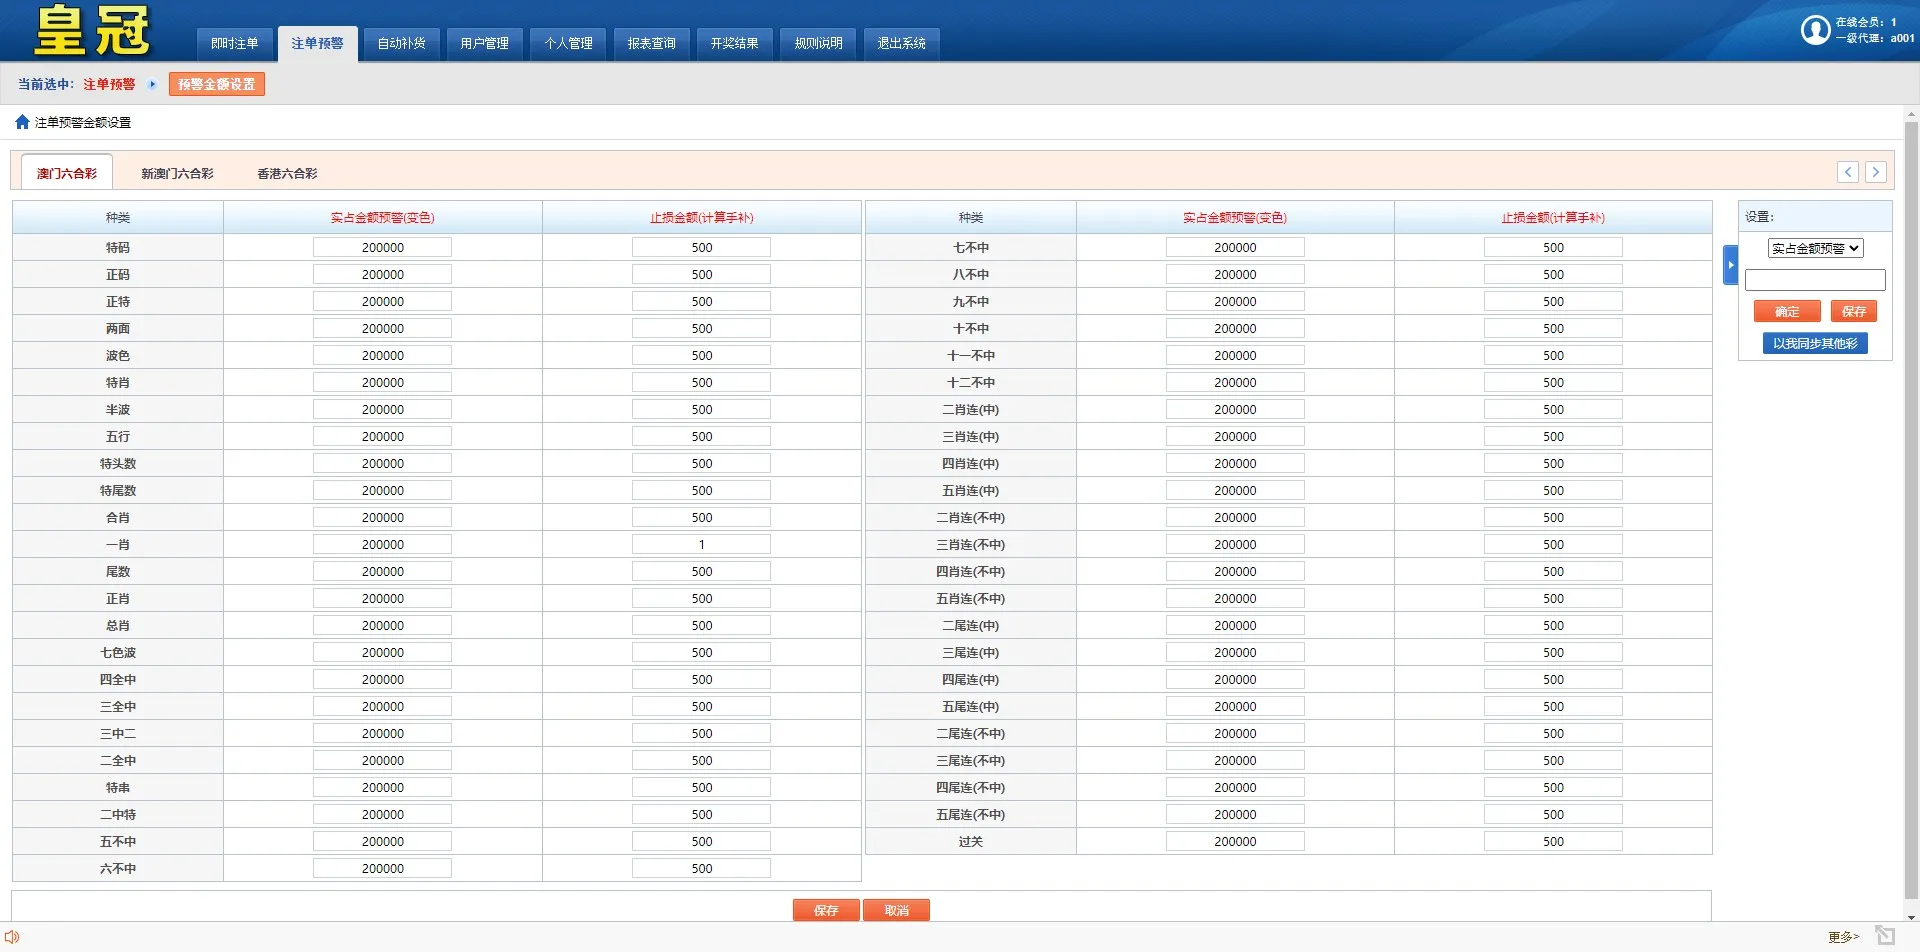Viewport: 1920px width, 952px height.
Task: Switch to the 新澳门六合彩 tab
Action: 176,172
